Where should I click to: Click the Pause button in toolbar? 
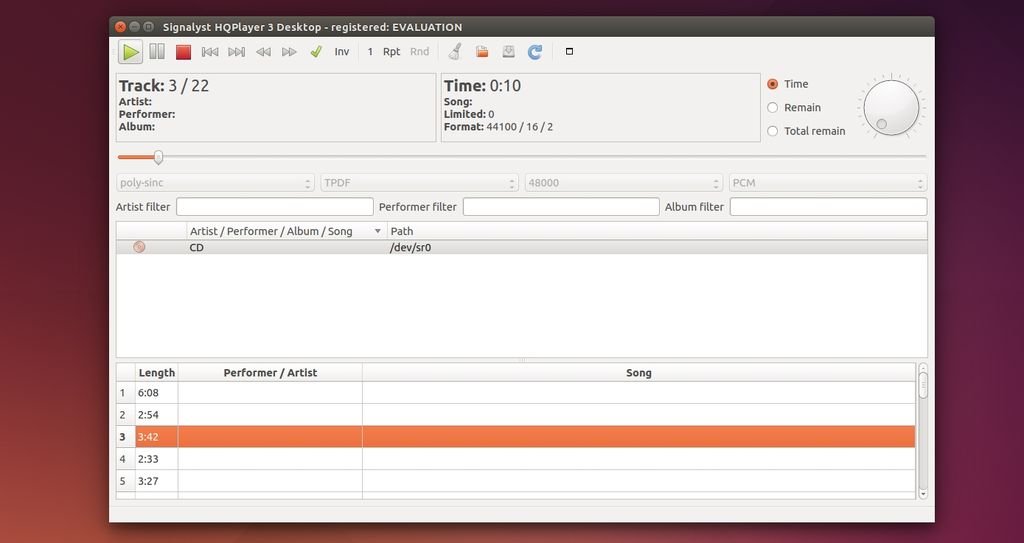click(x=157, y=52)
